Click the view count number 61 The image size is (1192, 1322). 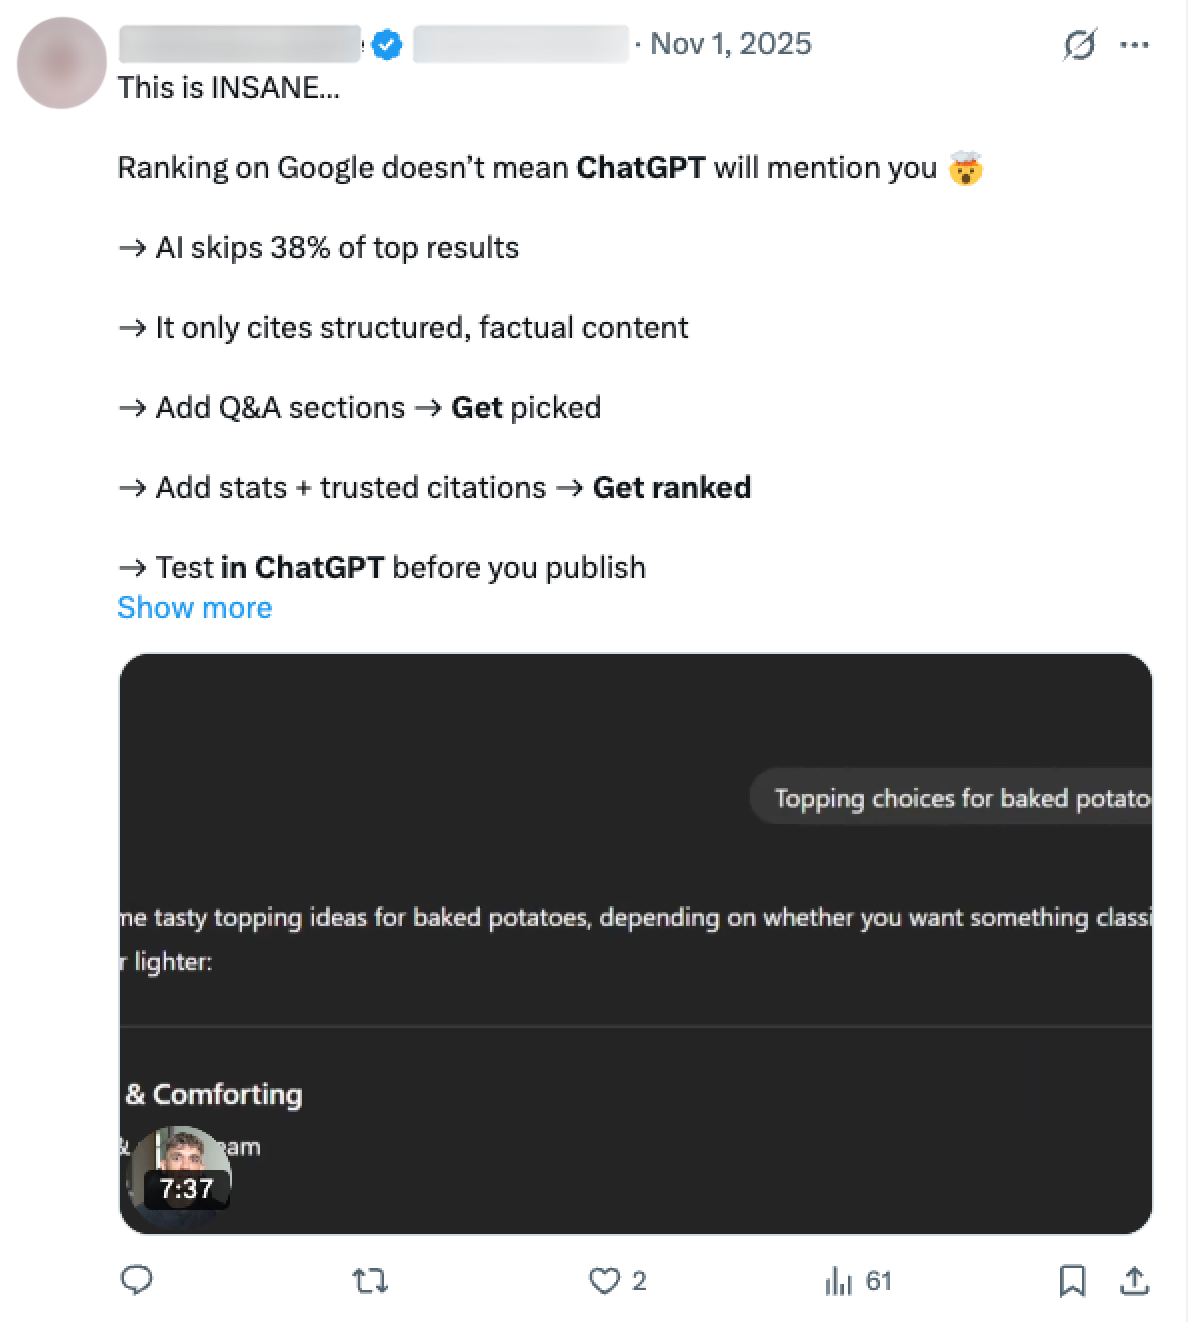pyautogui.click(x=878, y=1281)
